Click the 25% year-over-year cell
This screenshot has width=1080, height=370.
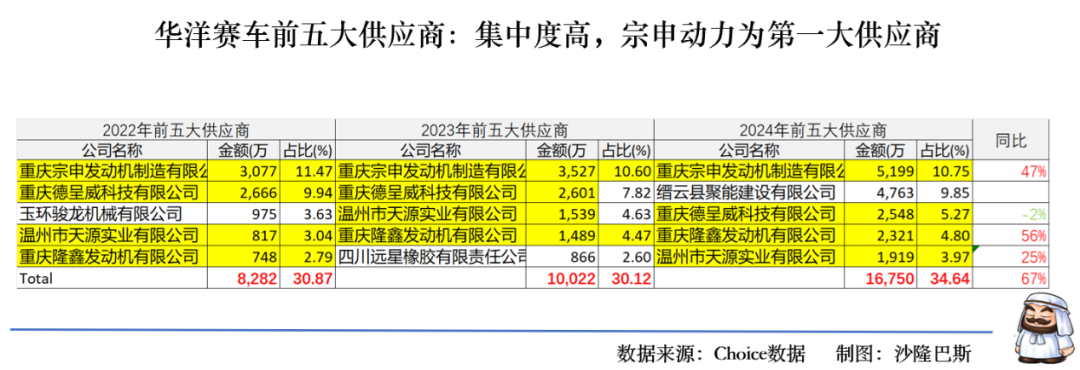coord(1010,257)
